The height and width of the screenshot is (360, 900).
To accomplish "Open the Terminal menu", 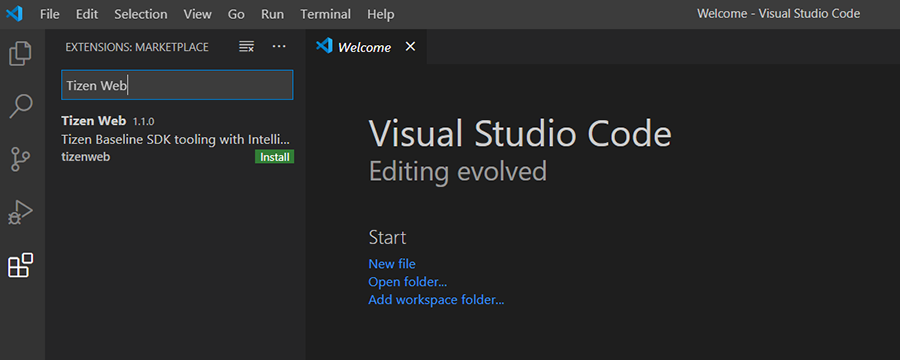I will point(325,14).
